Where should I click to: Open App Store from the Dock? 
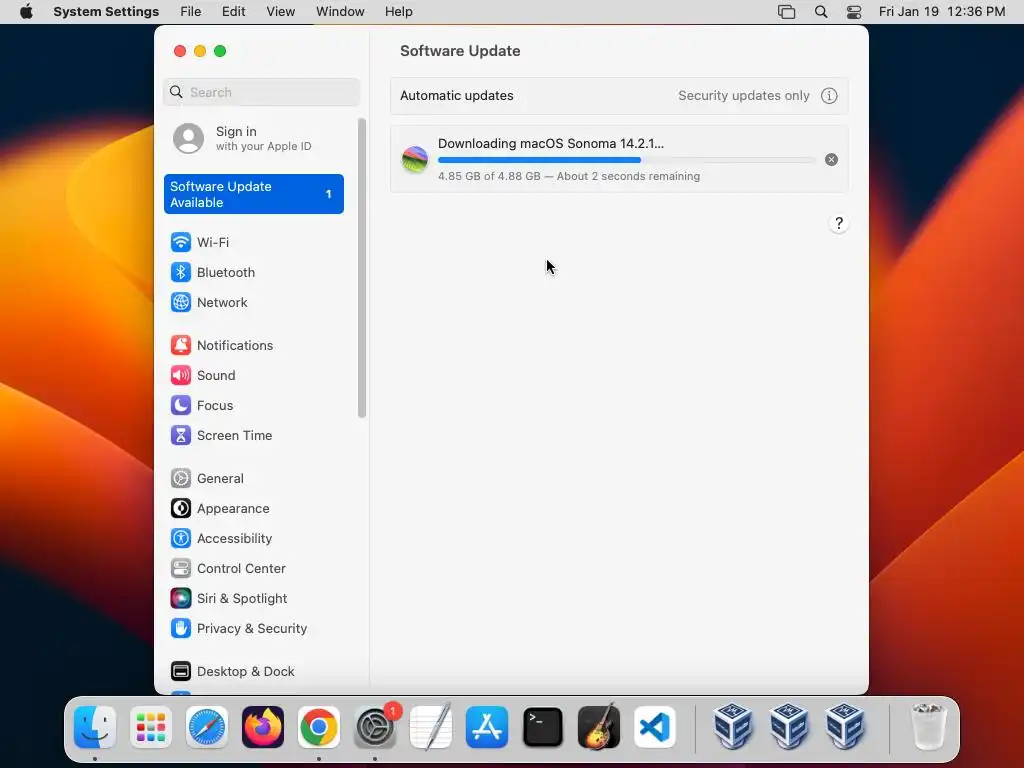pos(487,727)
